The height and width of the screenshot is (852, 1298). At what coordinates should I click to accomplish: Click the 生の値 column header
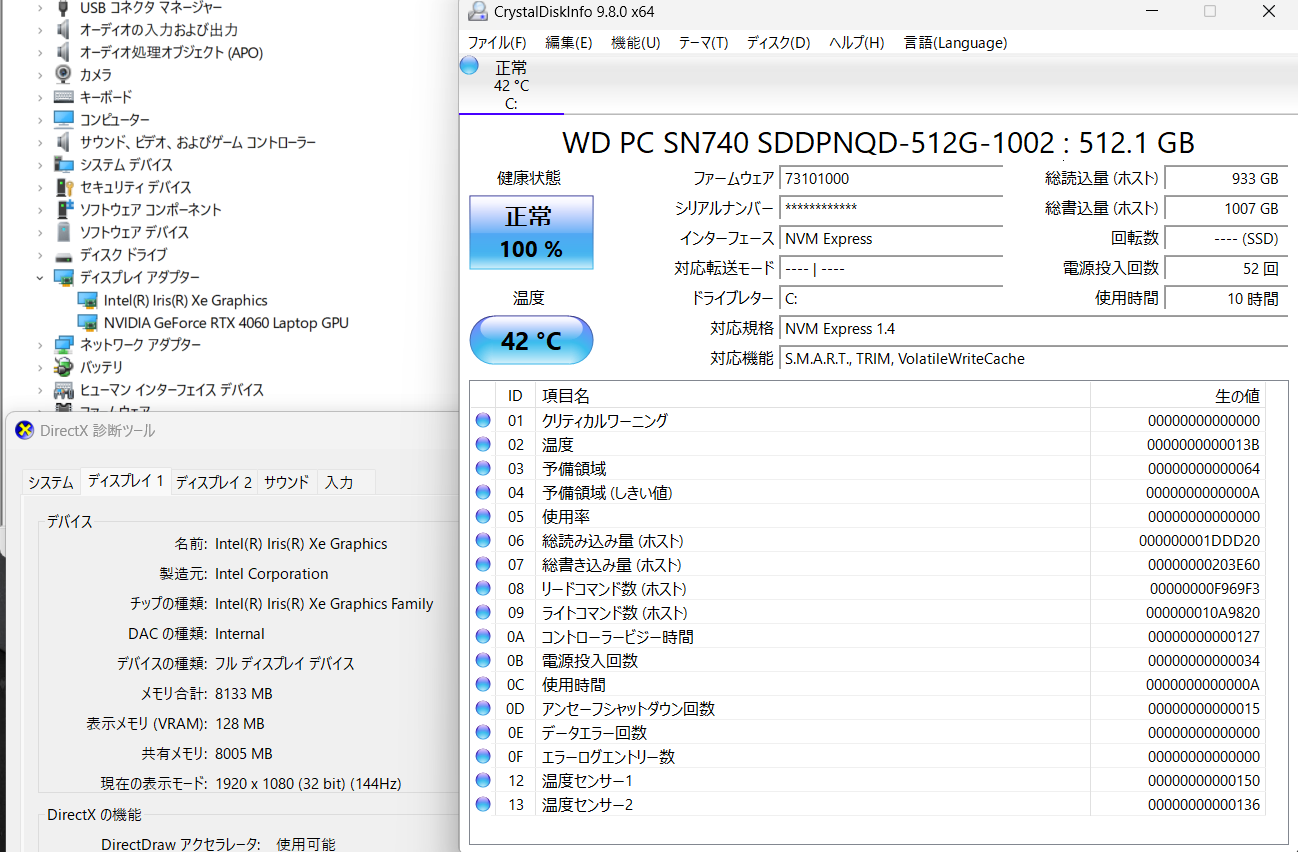1178,396
